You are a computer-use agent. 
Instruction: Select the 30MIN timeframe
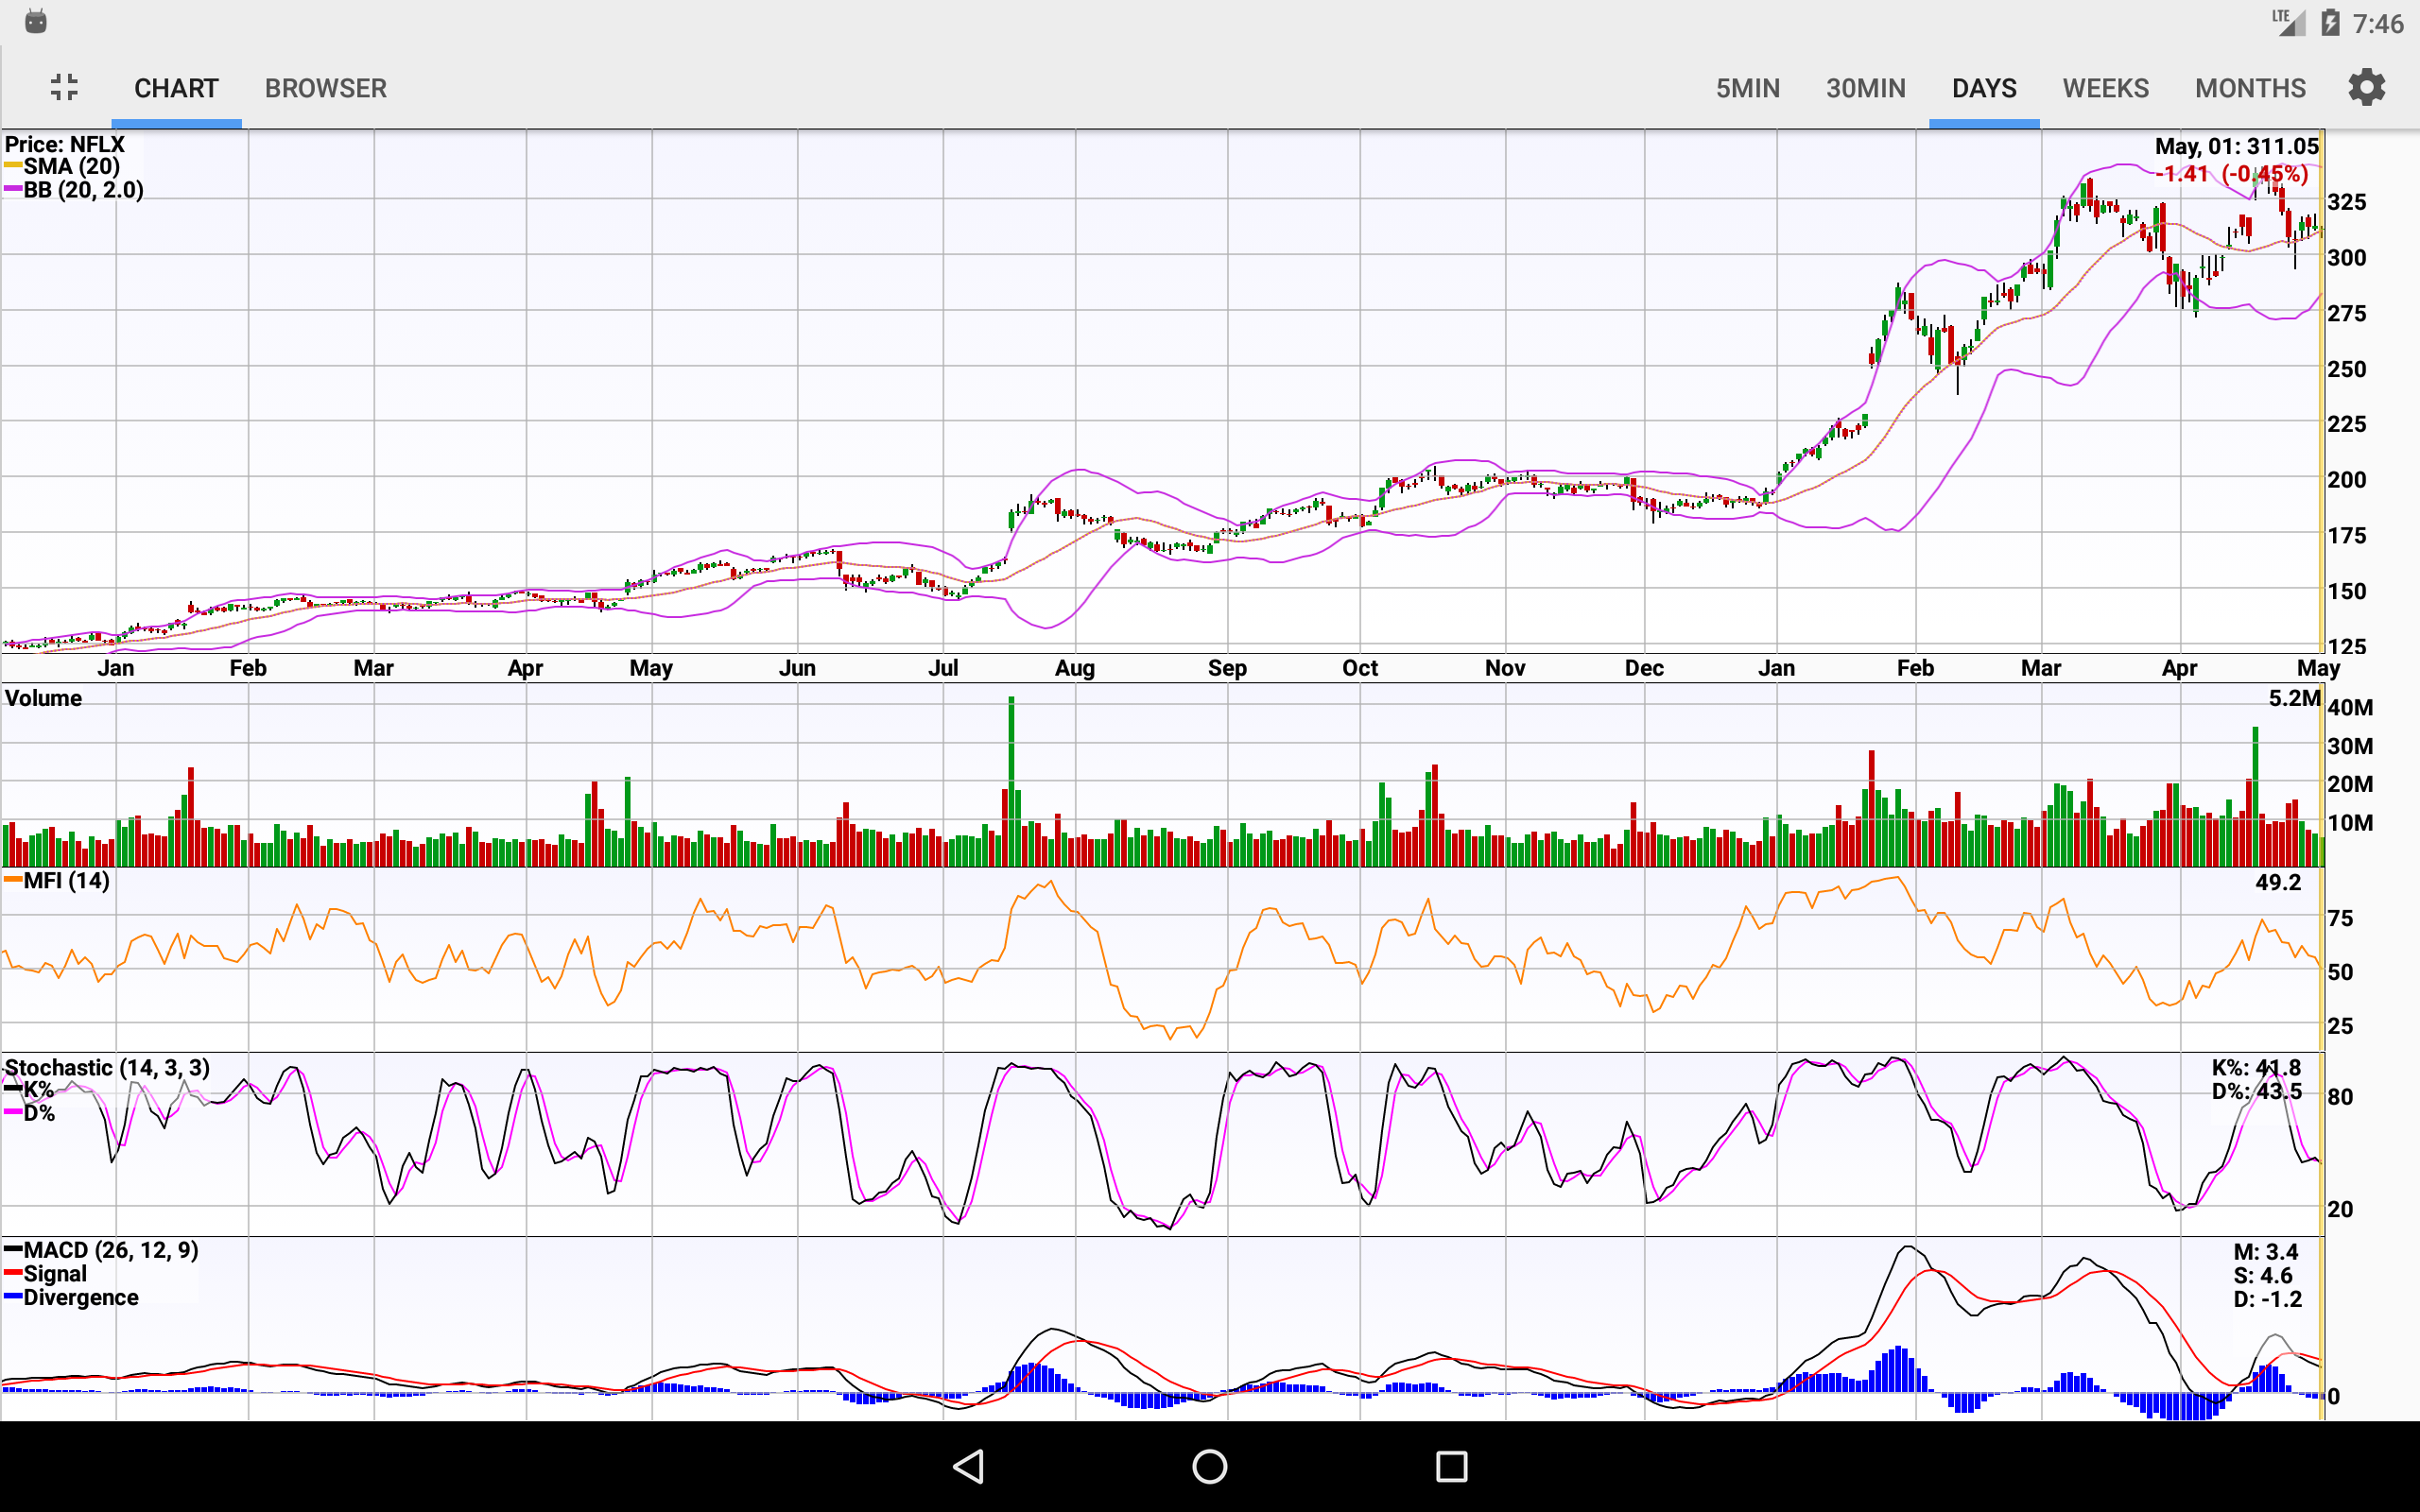tap(1866, 88)
